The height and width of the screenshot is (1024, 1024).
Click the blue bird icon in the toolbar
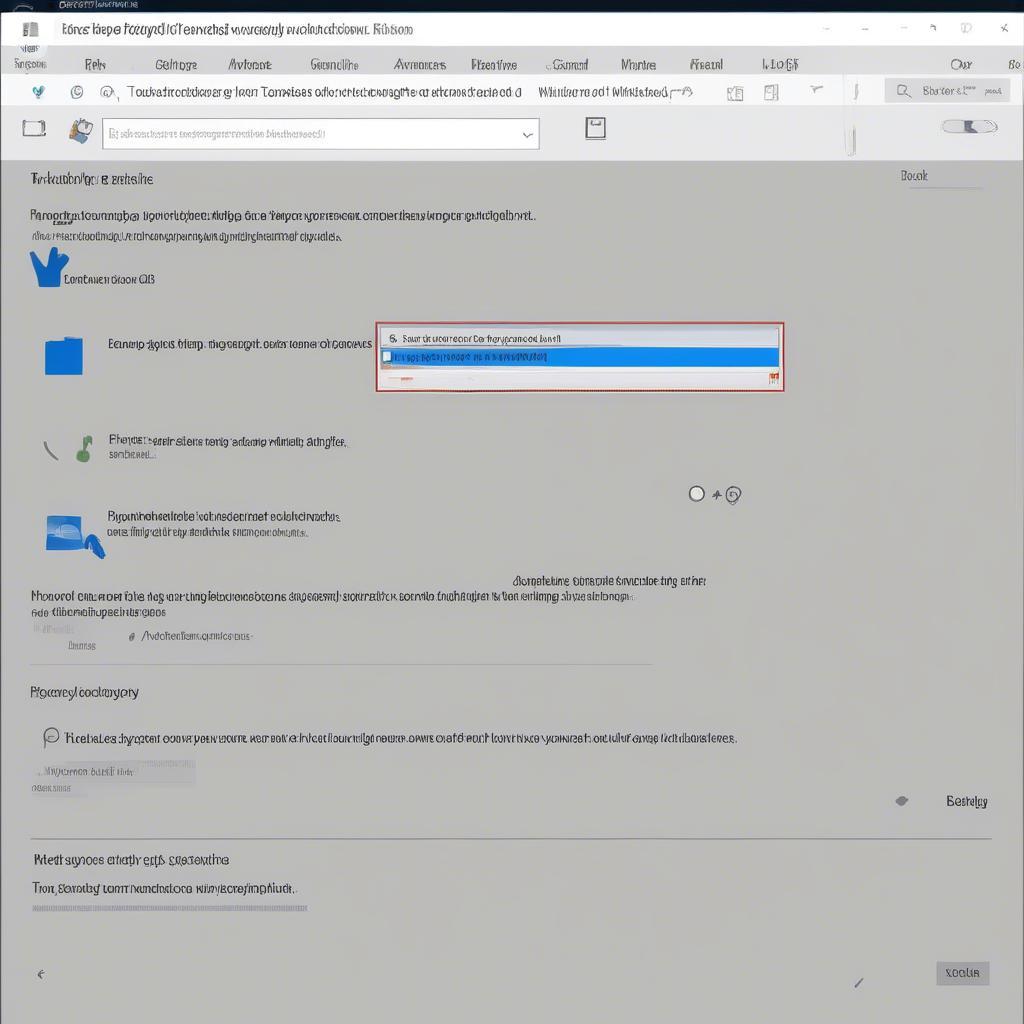coord(39,92)
